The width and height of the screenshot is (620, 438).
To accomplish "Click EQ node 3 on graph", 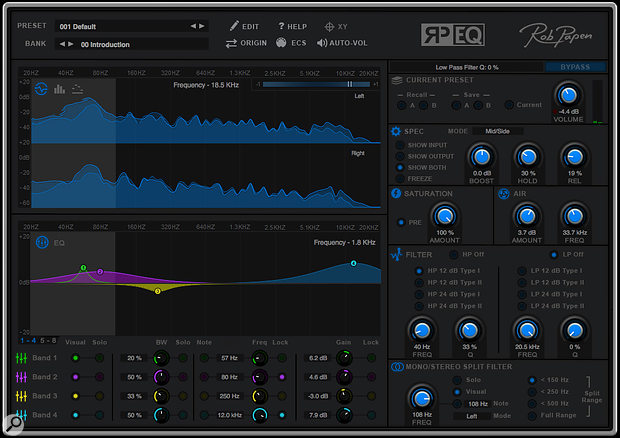I will pos(158,291).
